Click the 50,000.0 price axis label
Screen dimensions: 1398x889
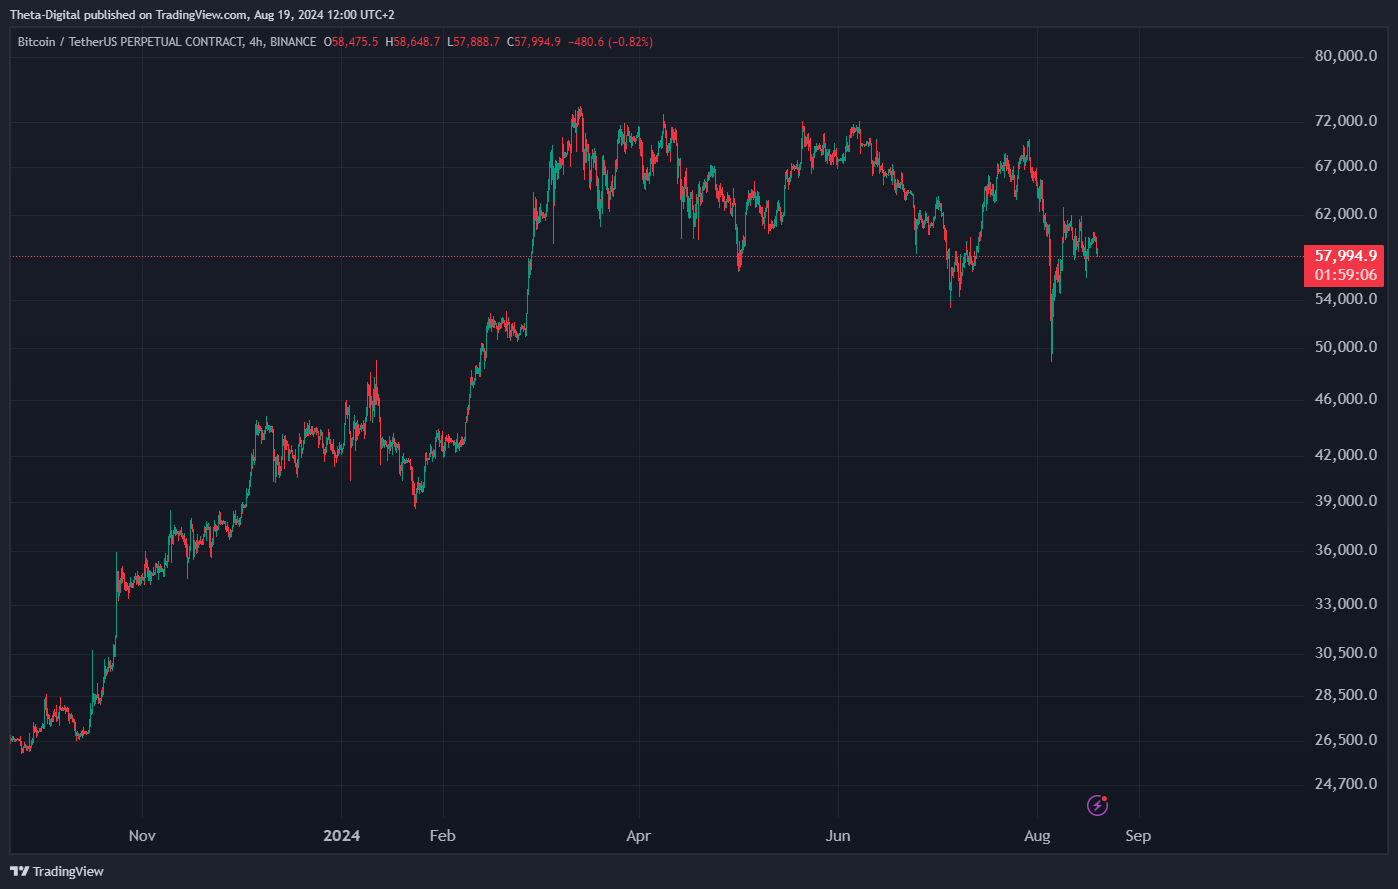[1347, 347]
